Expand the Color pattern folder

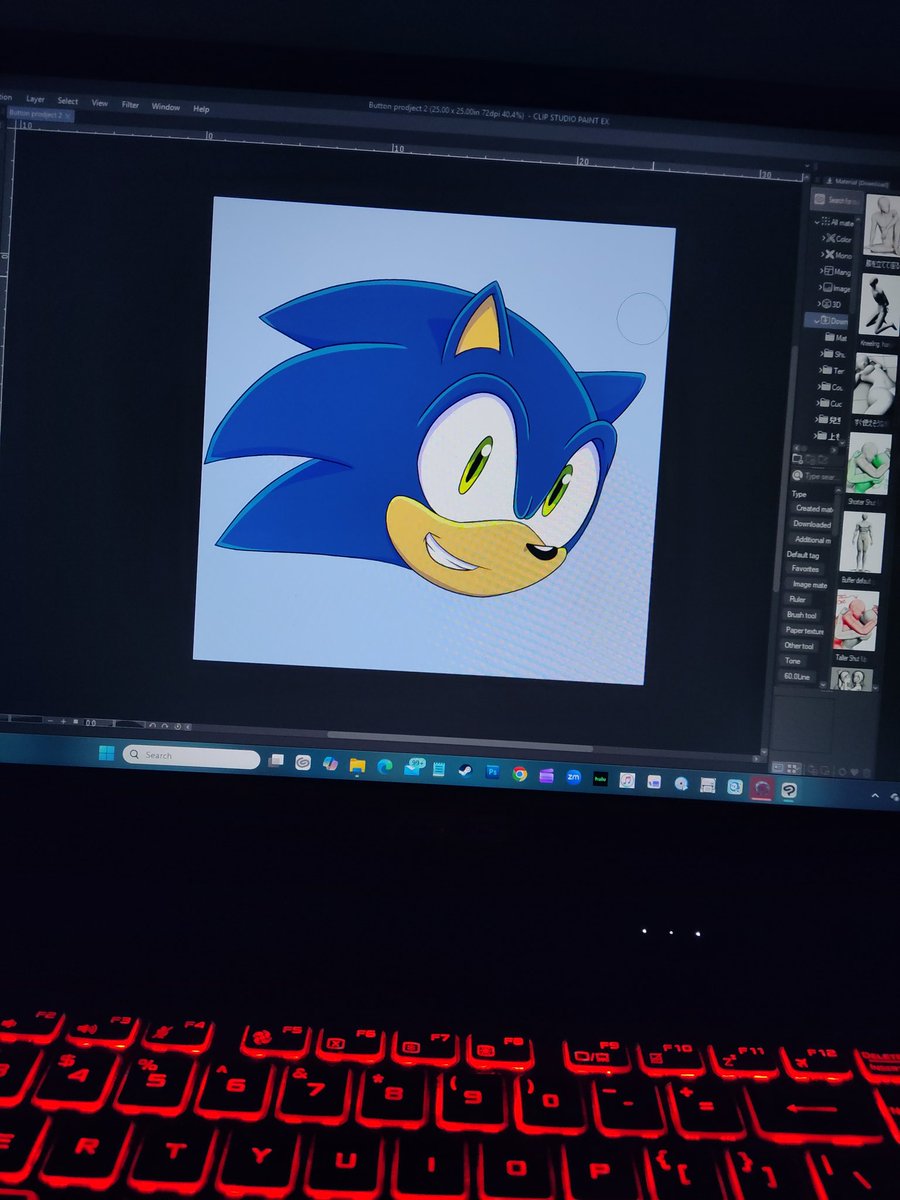[824, 238]
